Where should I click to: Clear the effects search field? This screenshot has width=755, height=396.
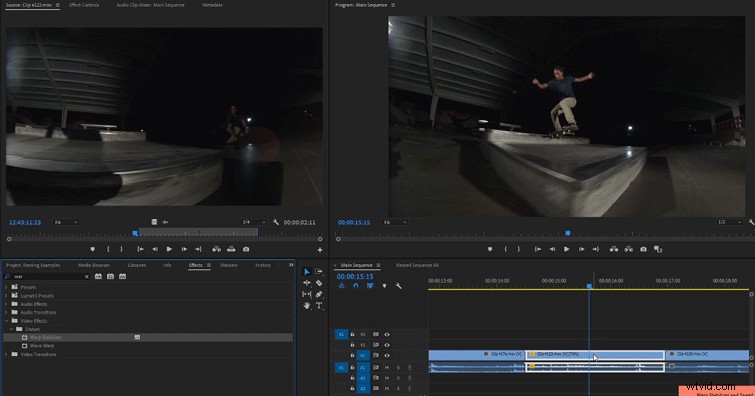(x=87, y=277)
